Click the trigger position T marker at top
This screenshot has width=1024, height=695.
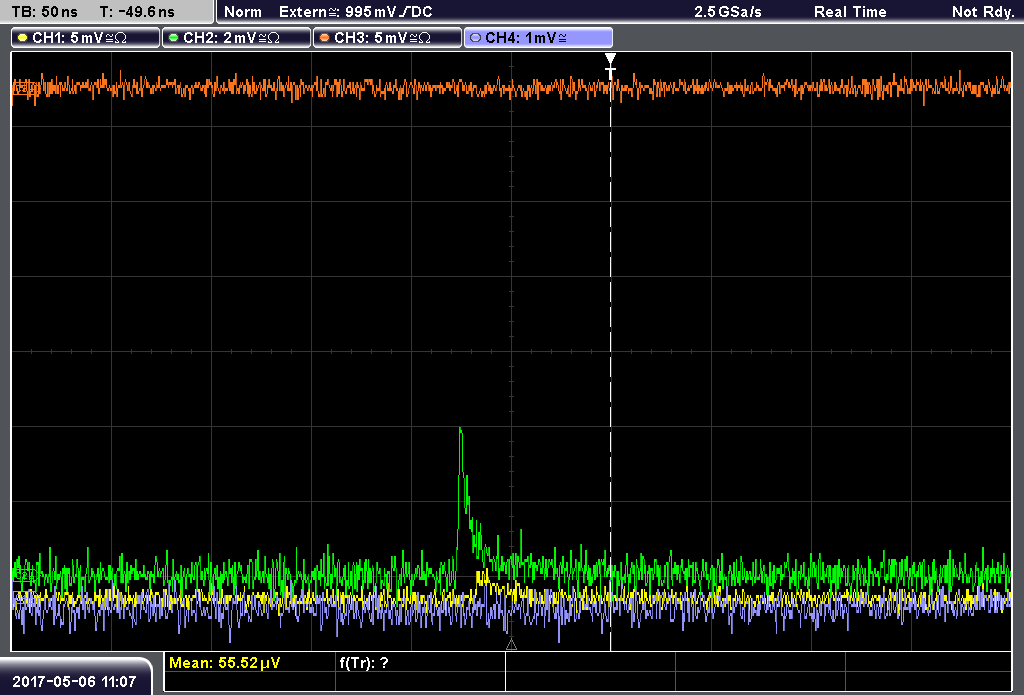pyautogui.click(x=611, y=66)
